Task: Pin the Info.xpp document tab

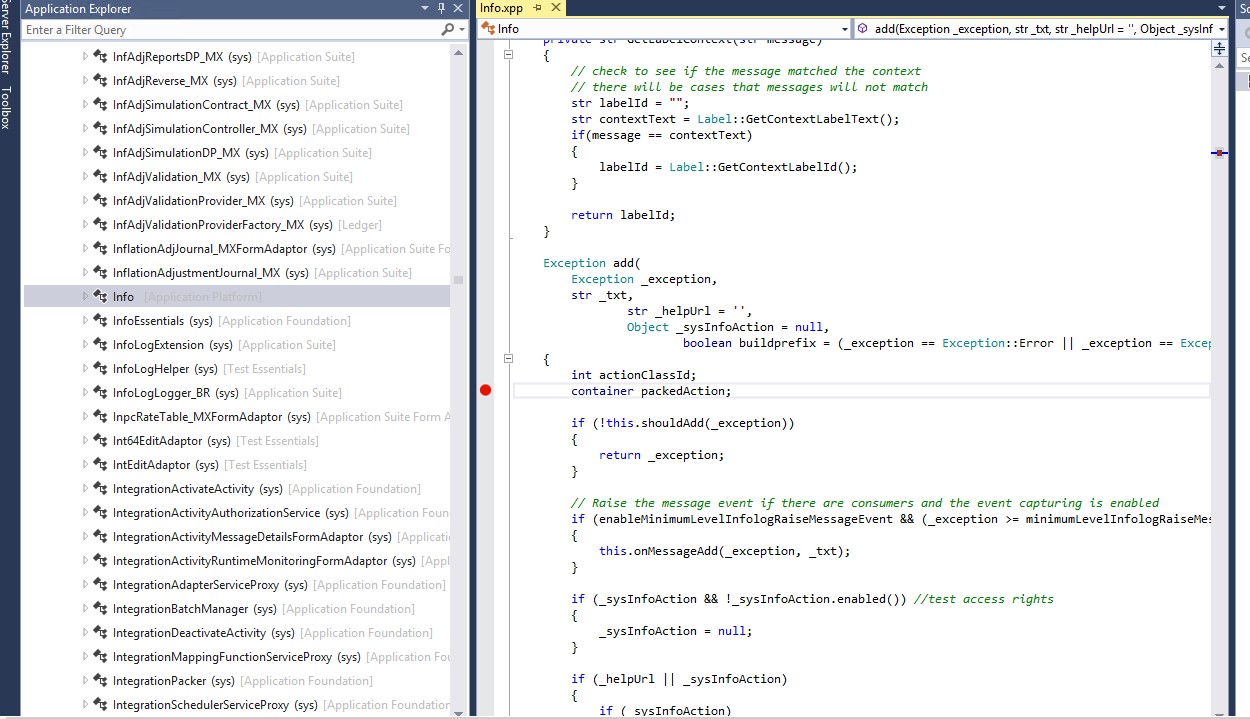Action: 536,8
